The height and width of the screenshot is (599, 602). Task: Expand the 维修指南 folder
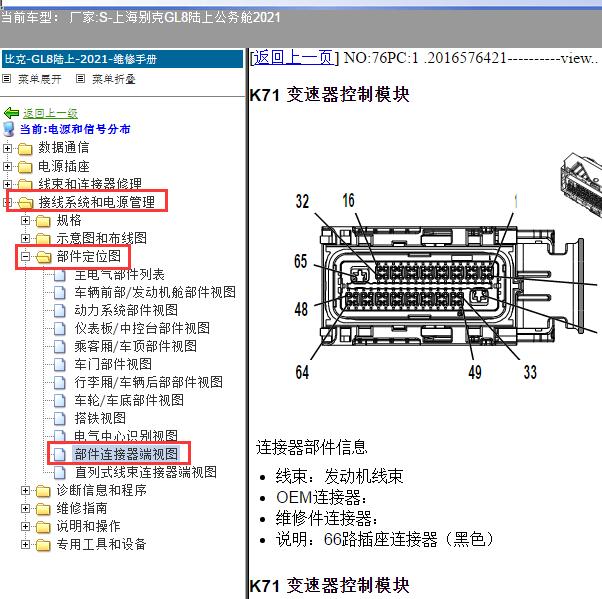[25, 508]
